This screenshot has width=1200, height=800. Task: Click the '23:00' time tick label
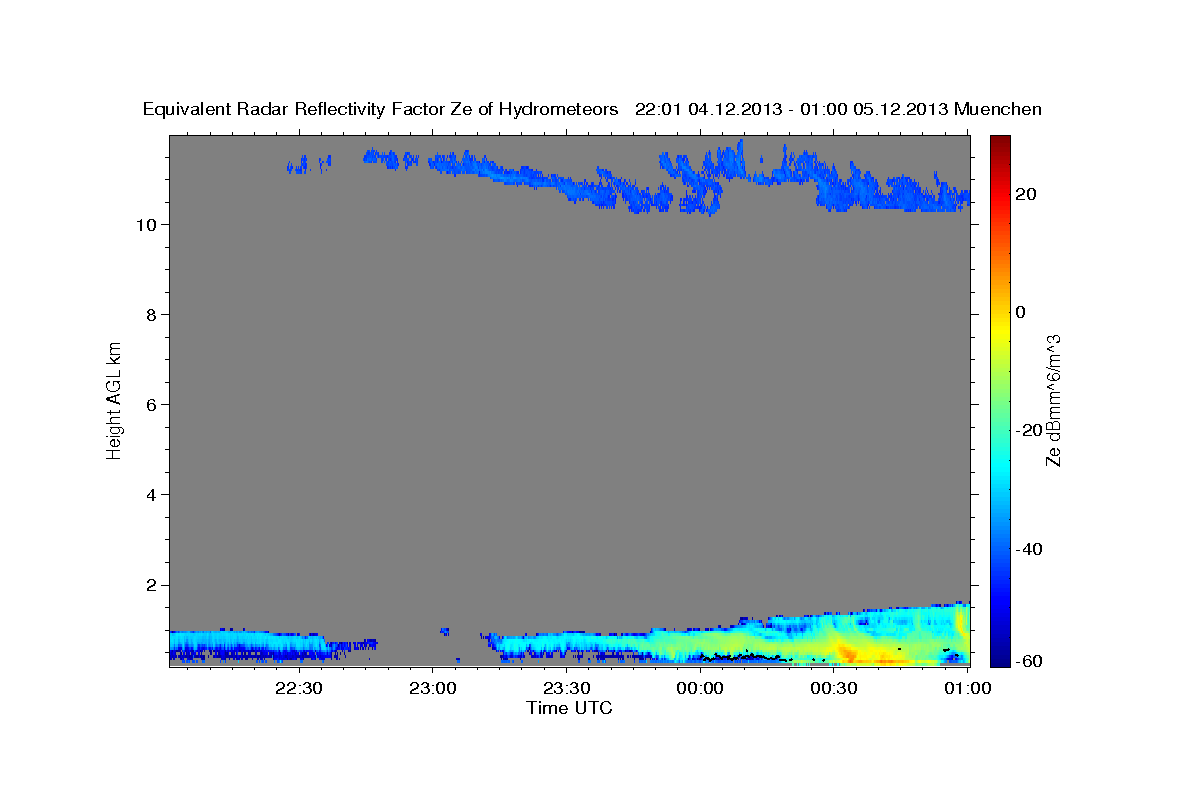[433, 688]
